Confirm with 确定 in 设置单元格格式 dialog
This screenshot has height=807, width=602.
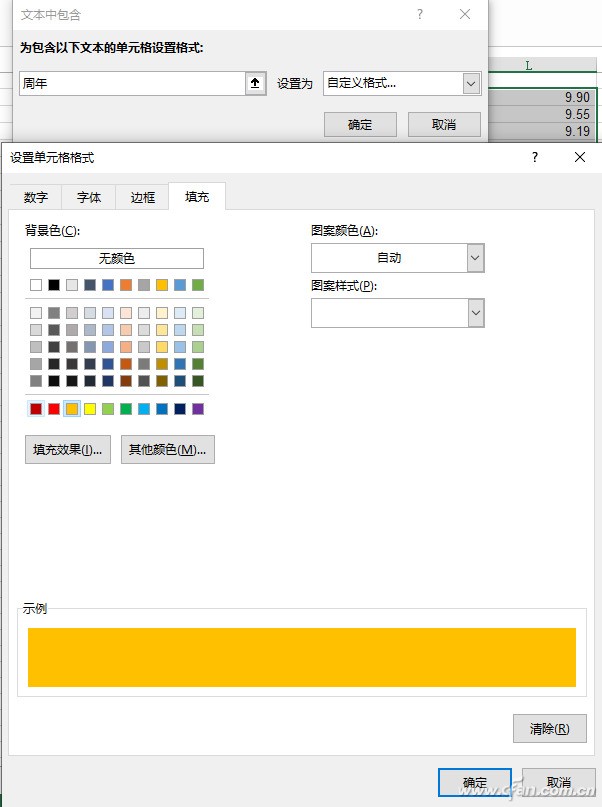tap(474, 782)
